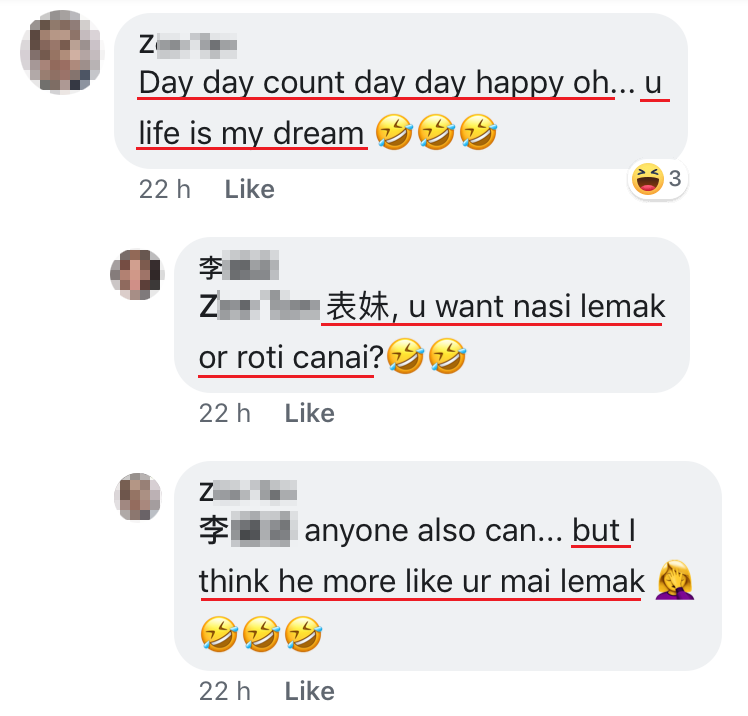
Task: Open the avatar beside the "nasi lemak" reply
Action: point(136,274)
